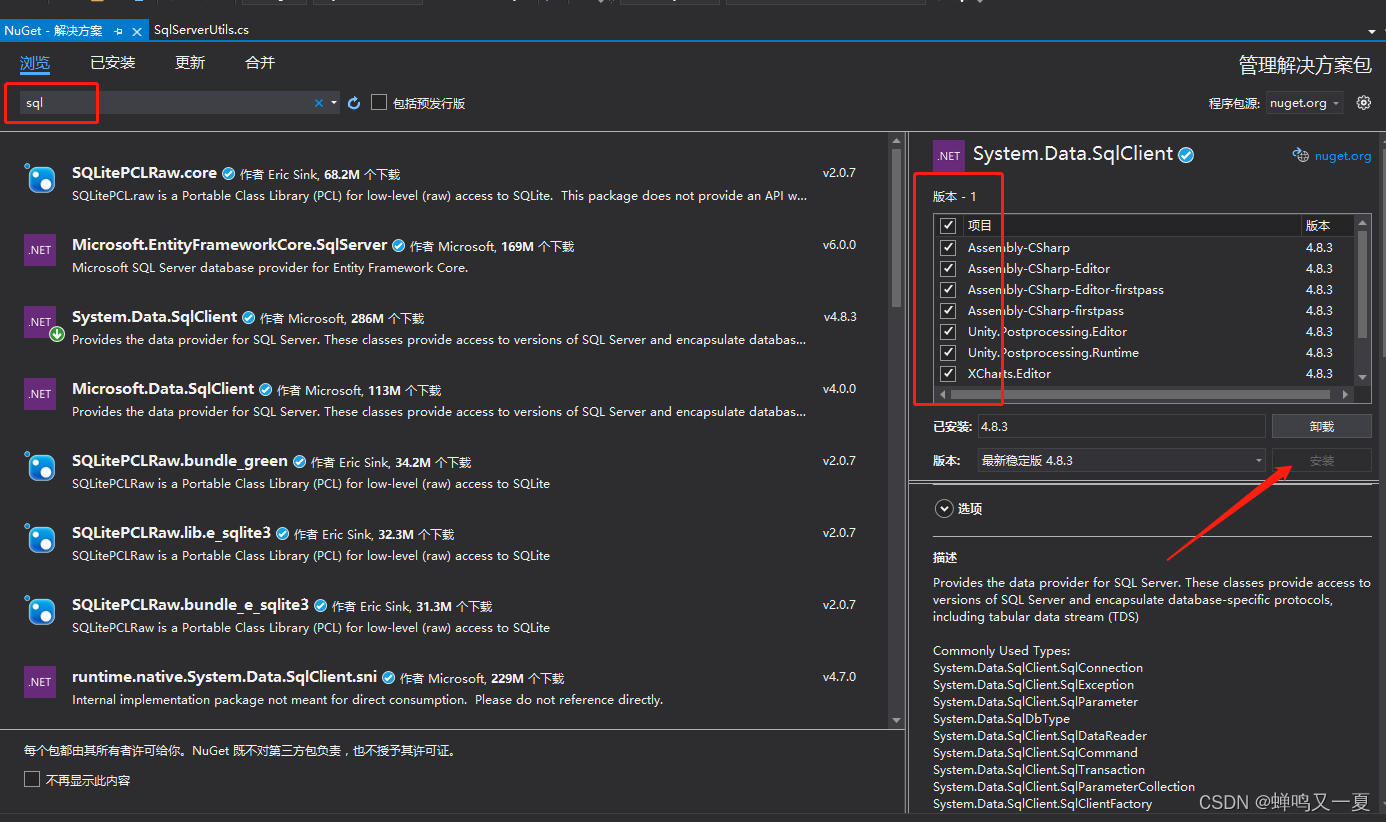Click verified badge in System.Data.SqlClient detail header
This screenshot has width=1386, height=822.
1186,155
